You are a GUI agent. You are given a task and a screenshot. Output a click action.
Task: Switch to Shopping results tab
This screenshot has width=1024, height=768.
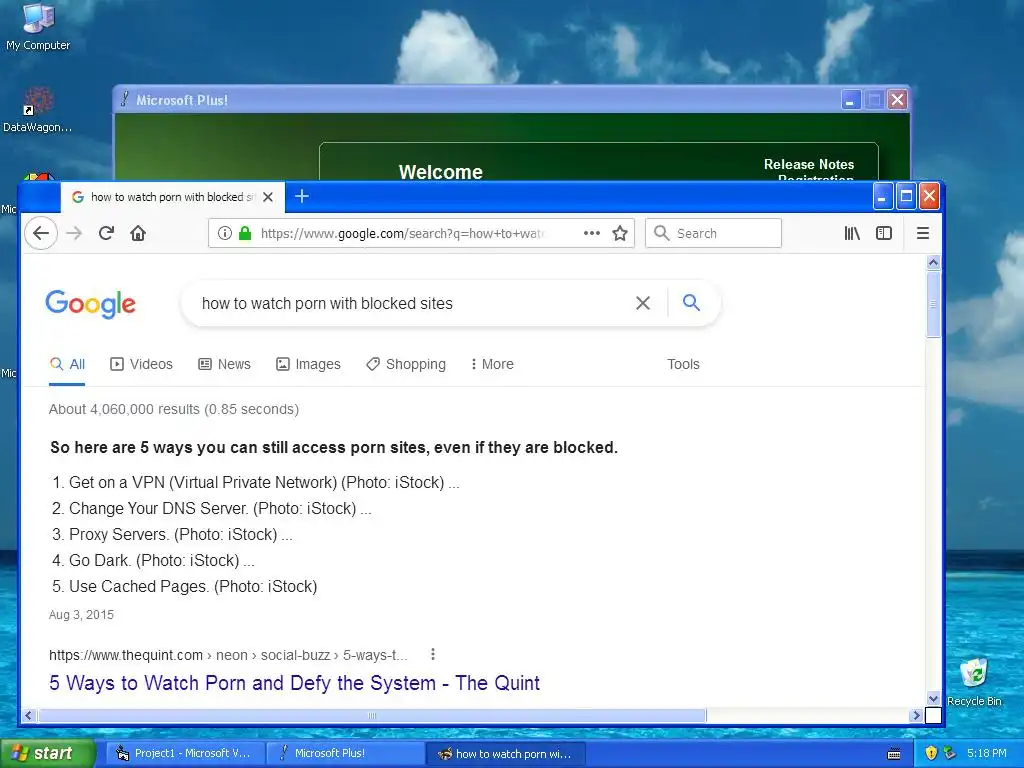pyautogui.click(x=406, y=364)
